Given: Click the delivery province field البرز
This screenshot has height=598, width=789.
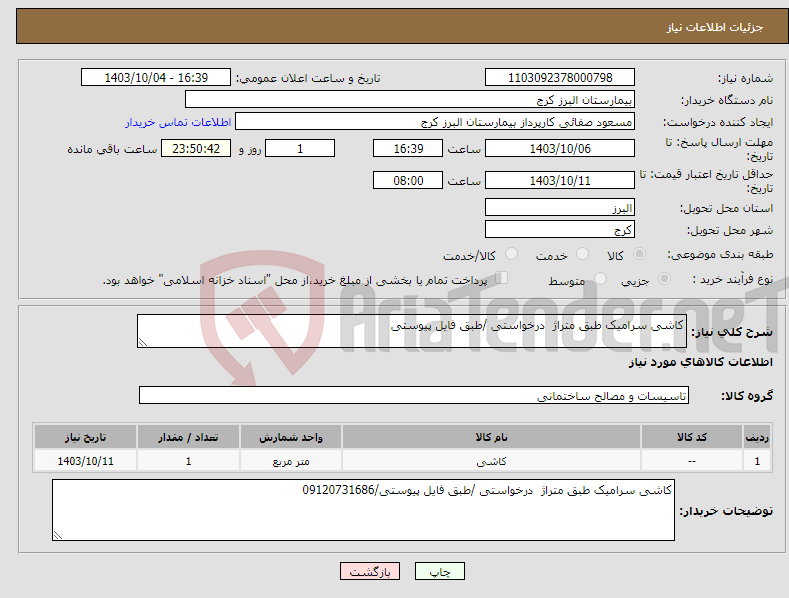Looking at the screenshot, I should pyautogui.click(x=560, y=207).
